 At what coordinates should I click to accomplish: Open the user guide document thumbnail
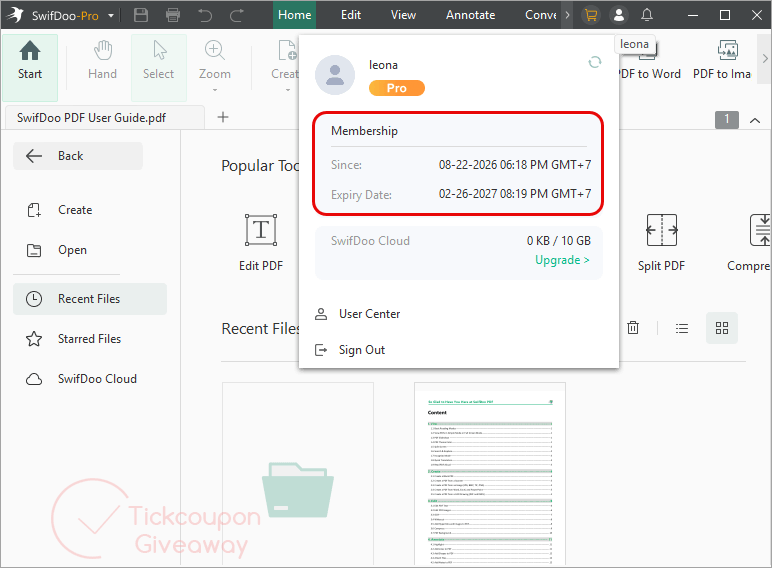point(490,475)
